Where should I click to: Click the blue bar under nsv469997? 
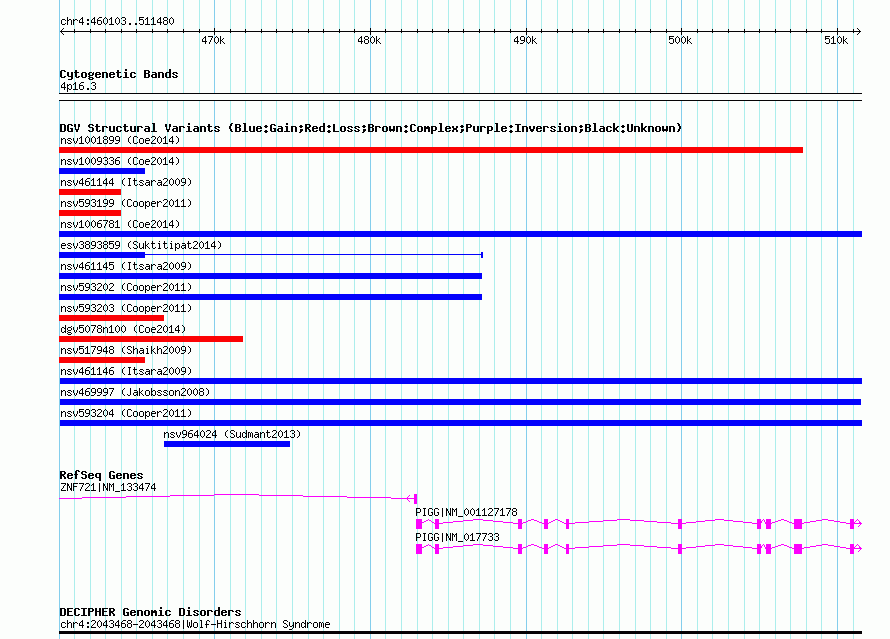click(x=460, y=402)
